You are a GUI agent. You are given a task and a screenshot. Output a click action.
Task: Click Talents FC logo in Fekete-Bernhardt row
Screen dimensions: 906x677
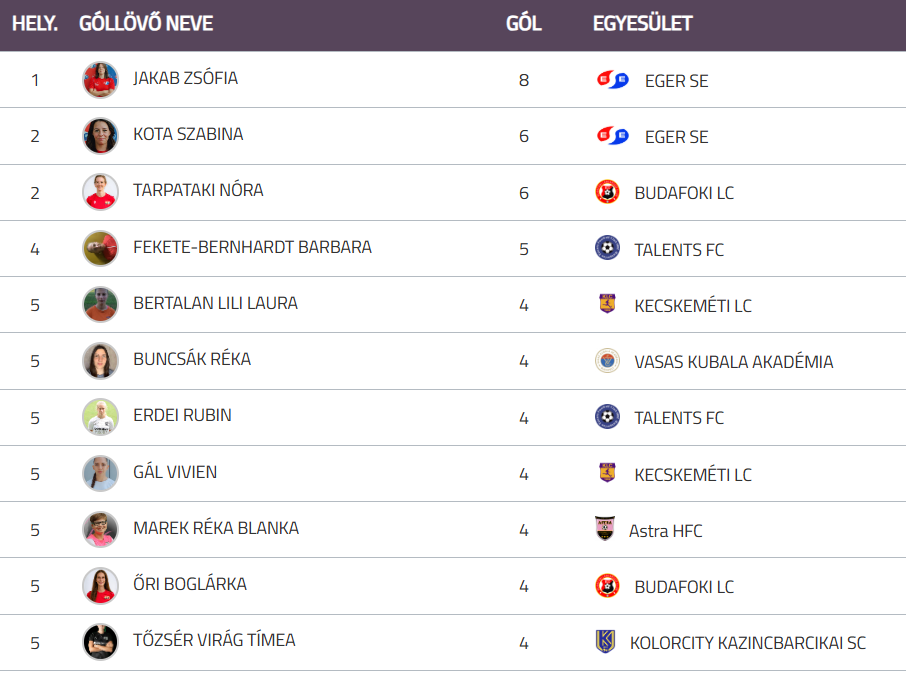(x=607, y=248)
